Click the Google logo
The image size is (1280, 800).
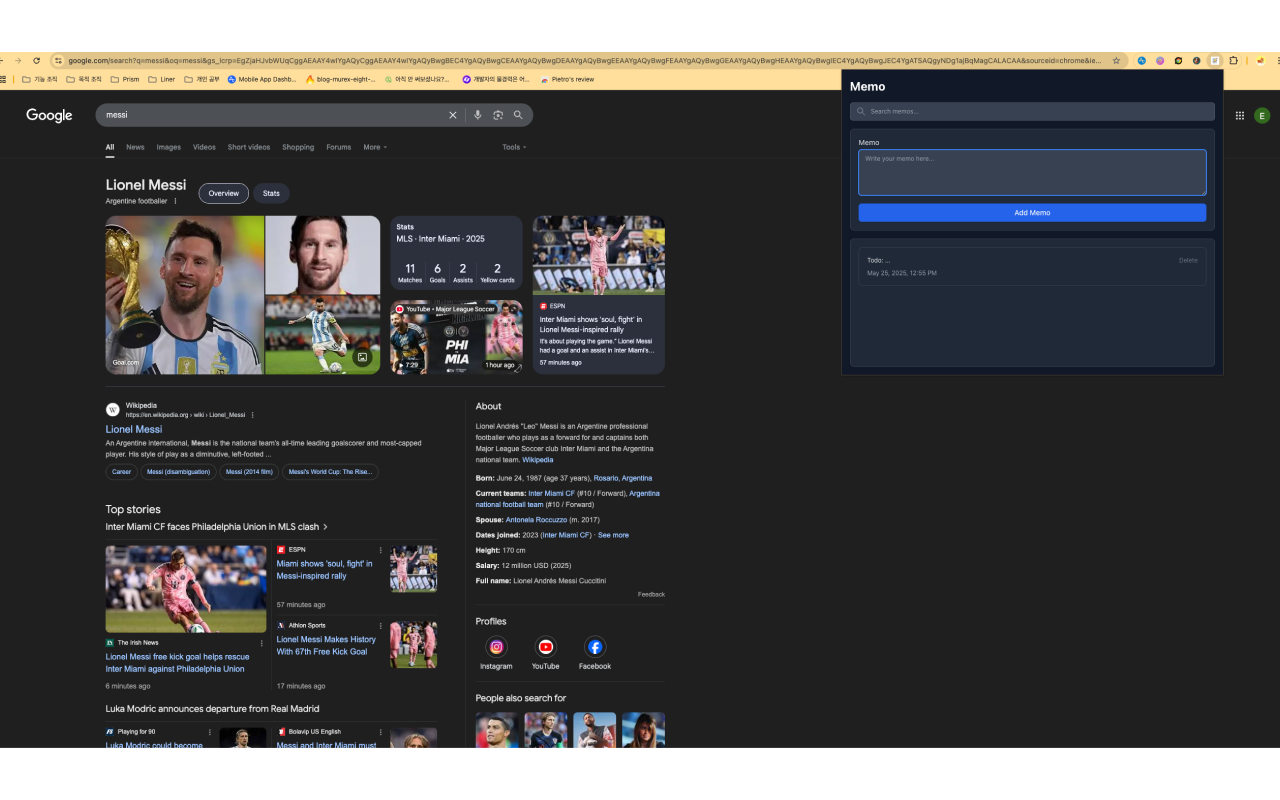click(x=49, y=115)
